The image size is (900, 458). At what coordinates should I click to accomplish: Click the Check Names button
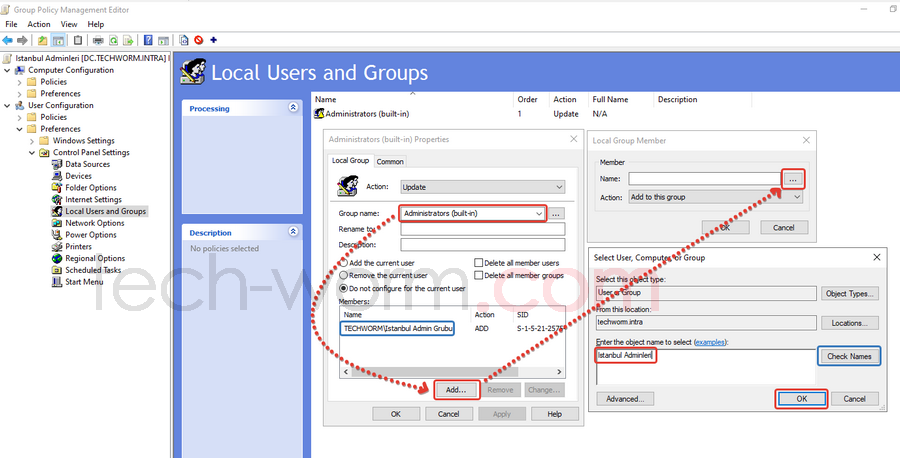850,356
